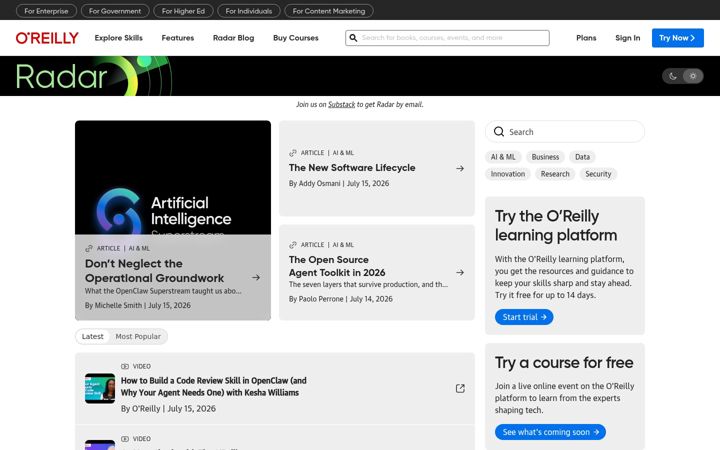This screenshot has width=720, height=450.
Task: Switch to dark mode with moon icon
Action: pos(673,76)
